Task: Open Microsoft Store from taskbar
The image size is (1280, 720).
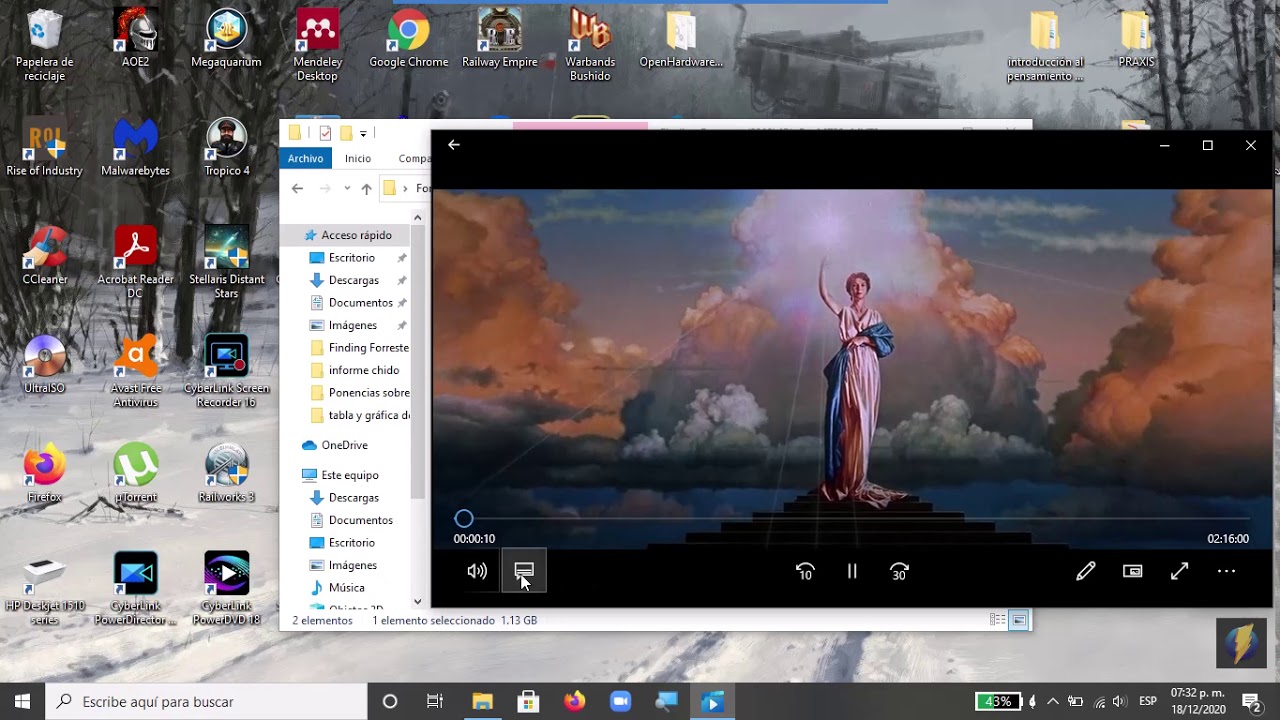Action: pos(528,702)
